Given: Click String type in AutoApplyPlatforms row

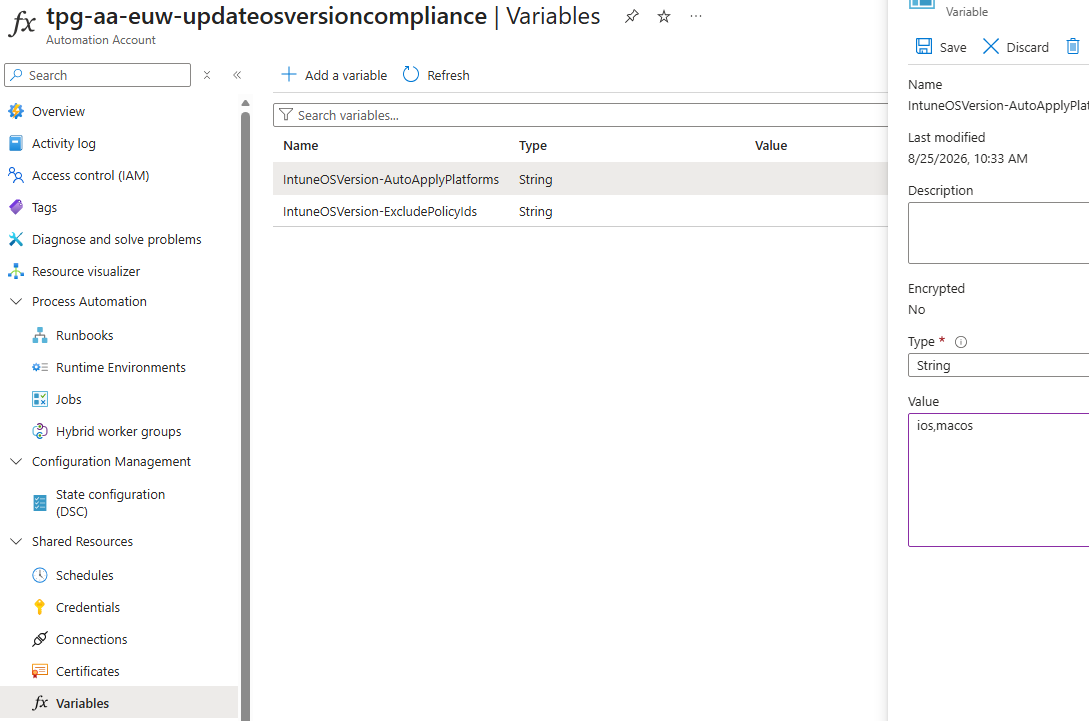Looking at the screenshot, I should (535, 179).
